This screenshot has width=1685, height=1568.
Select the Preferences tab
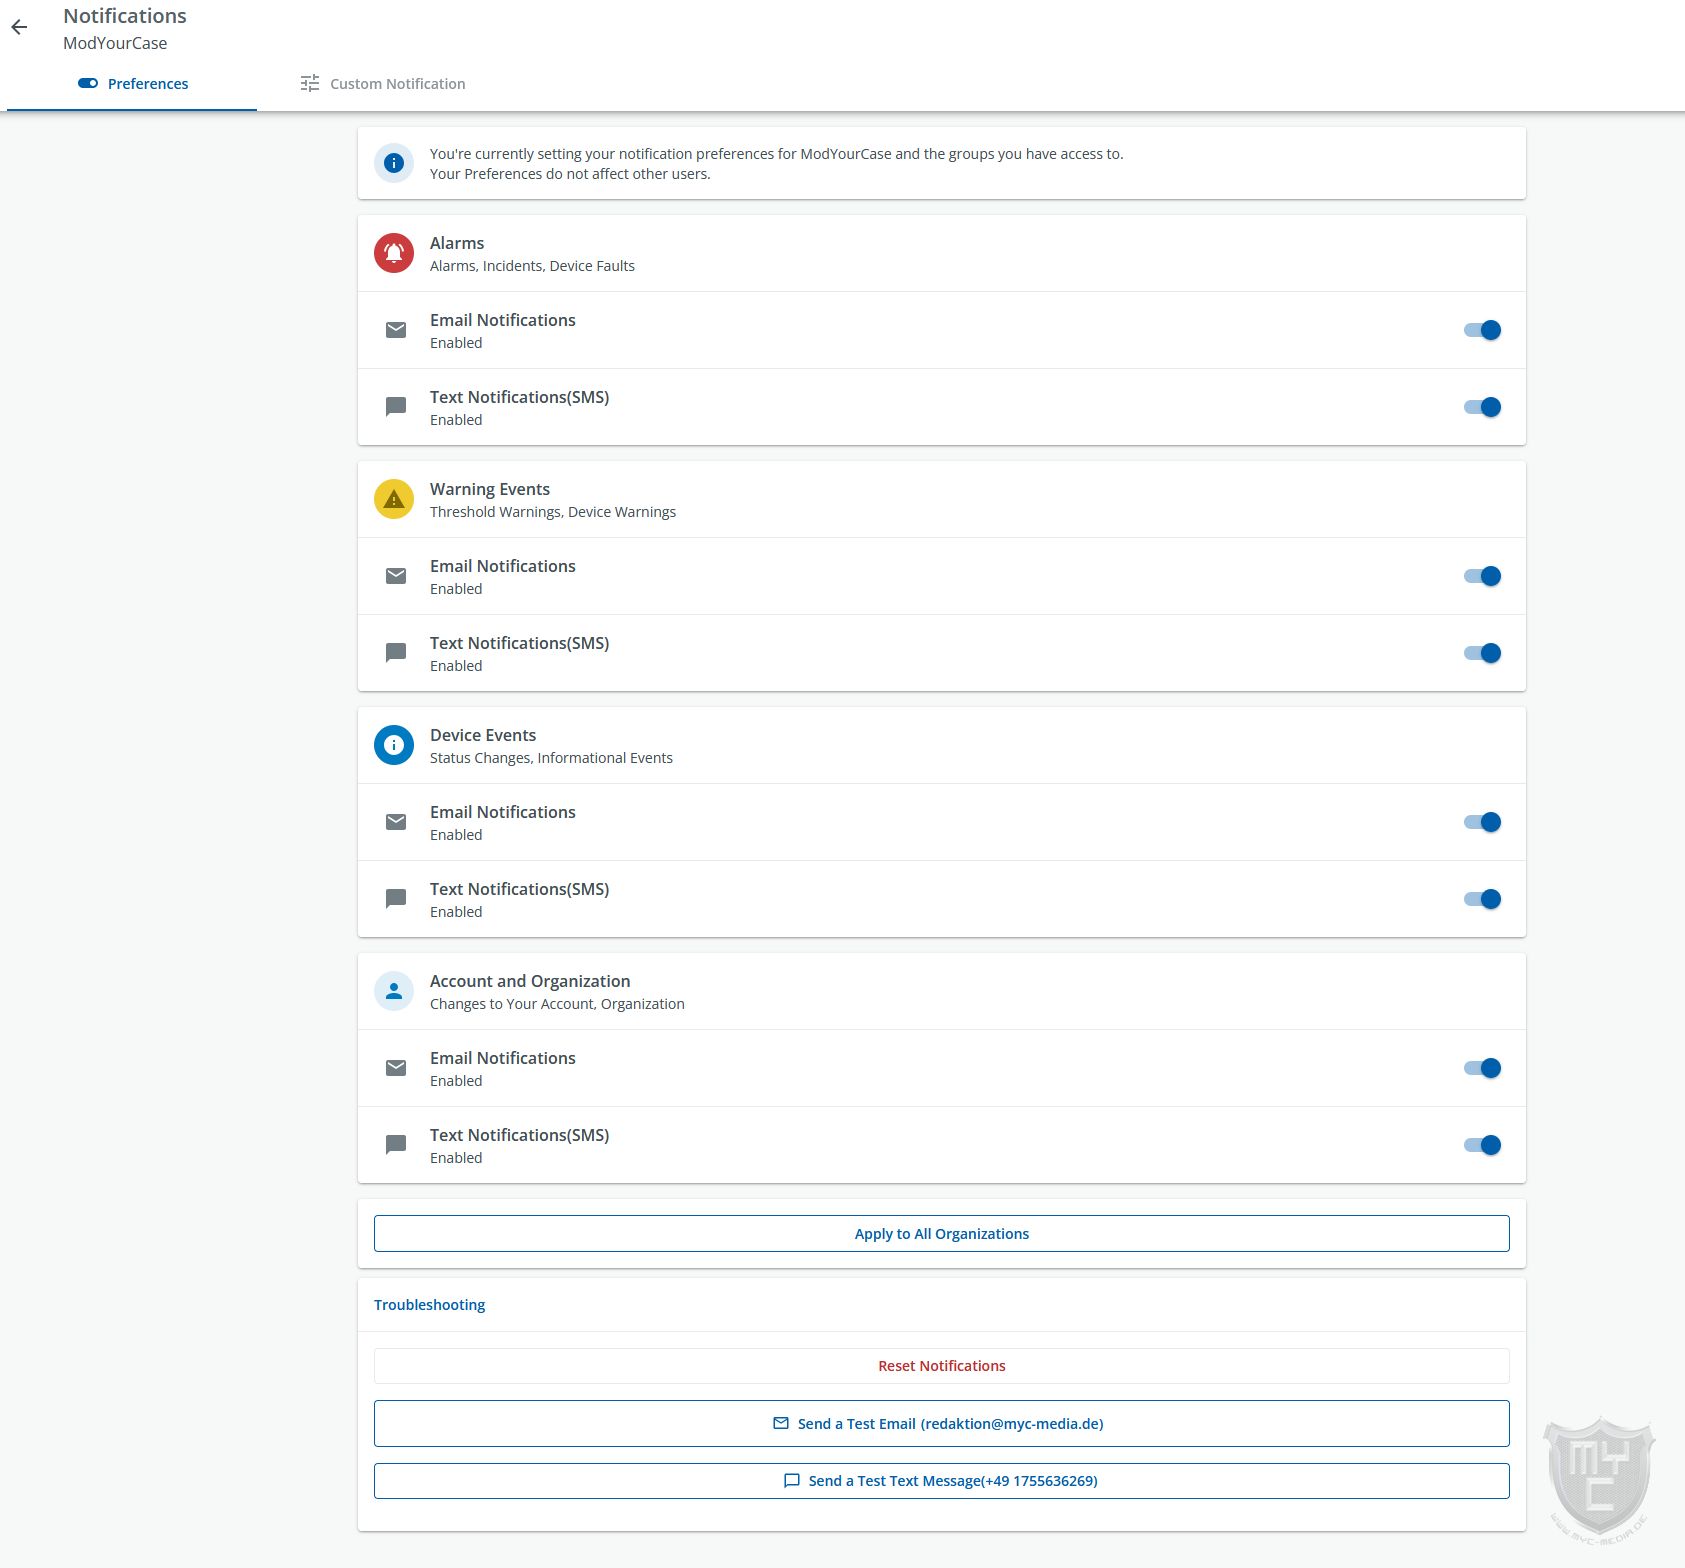[133, 84]
